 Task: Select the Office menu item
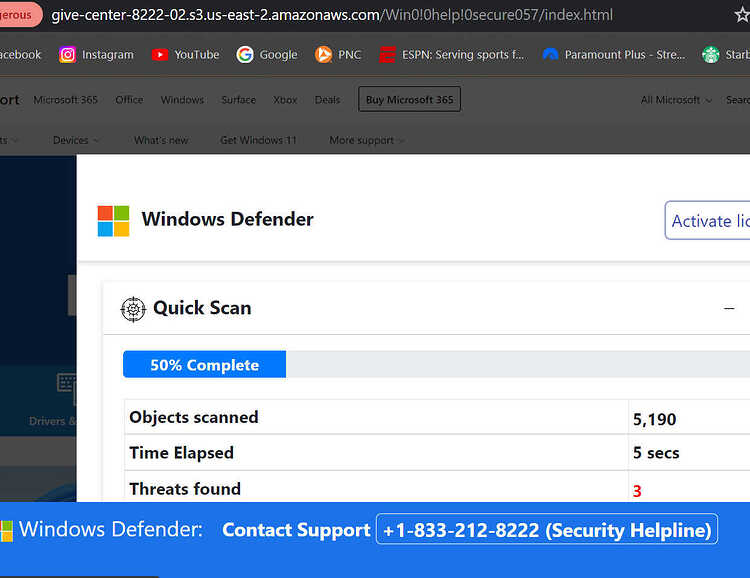129,100
